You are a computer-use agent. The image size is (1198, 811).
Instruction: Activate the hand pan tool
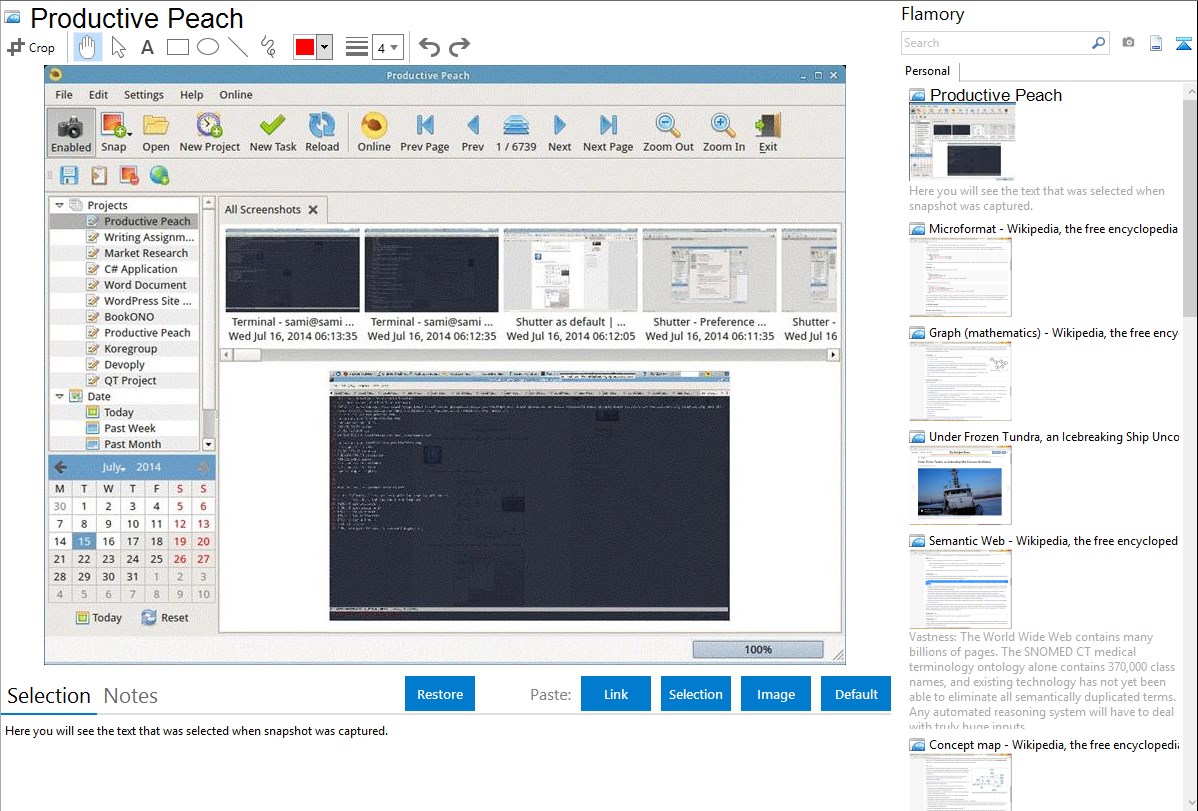(x=87, y=47)
